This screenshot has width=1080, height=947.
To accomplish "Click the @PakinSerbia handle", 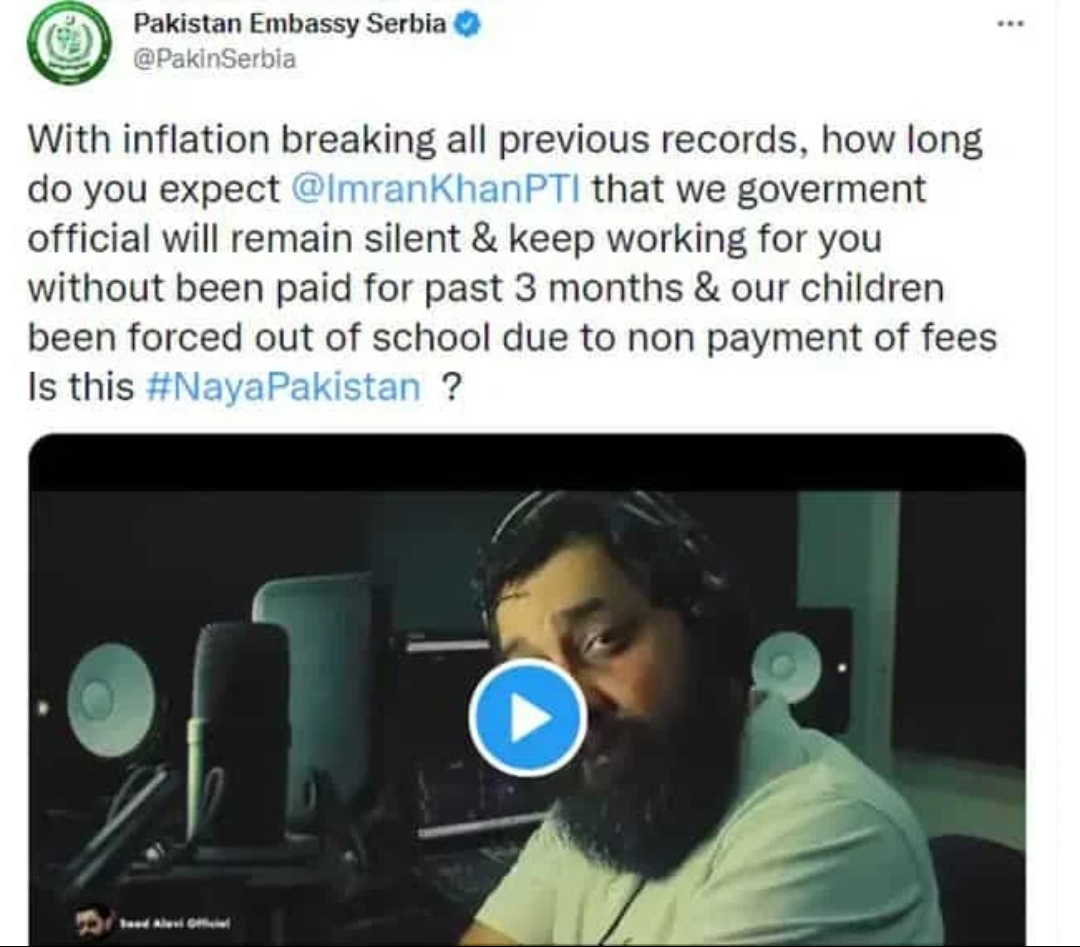I will [214, 59].
